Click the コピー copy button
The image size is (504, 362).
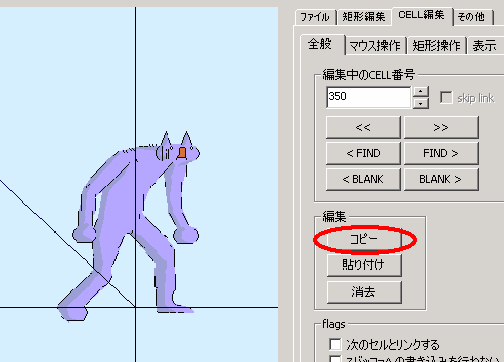point(364,239)
